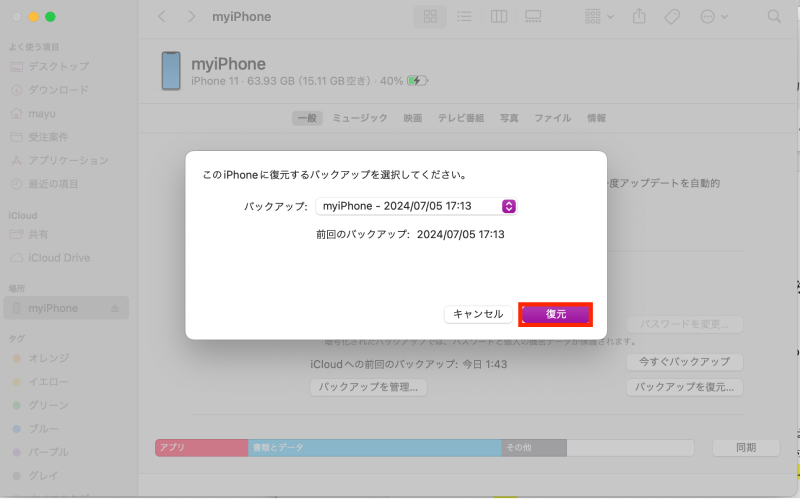Select the 写真 tab

coord(509,118)
